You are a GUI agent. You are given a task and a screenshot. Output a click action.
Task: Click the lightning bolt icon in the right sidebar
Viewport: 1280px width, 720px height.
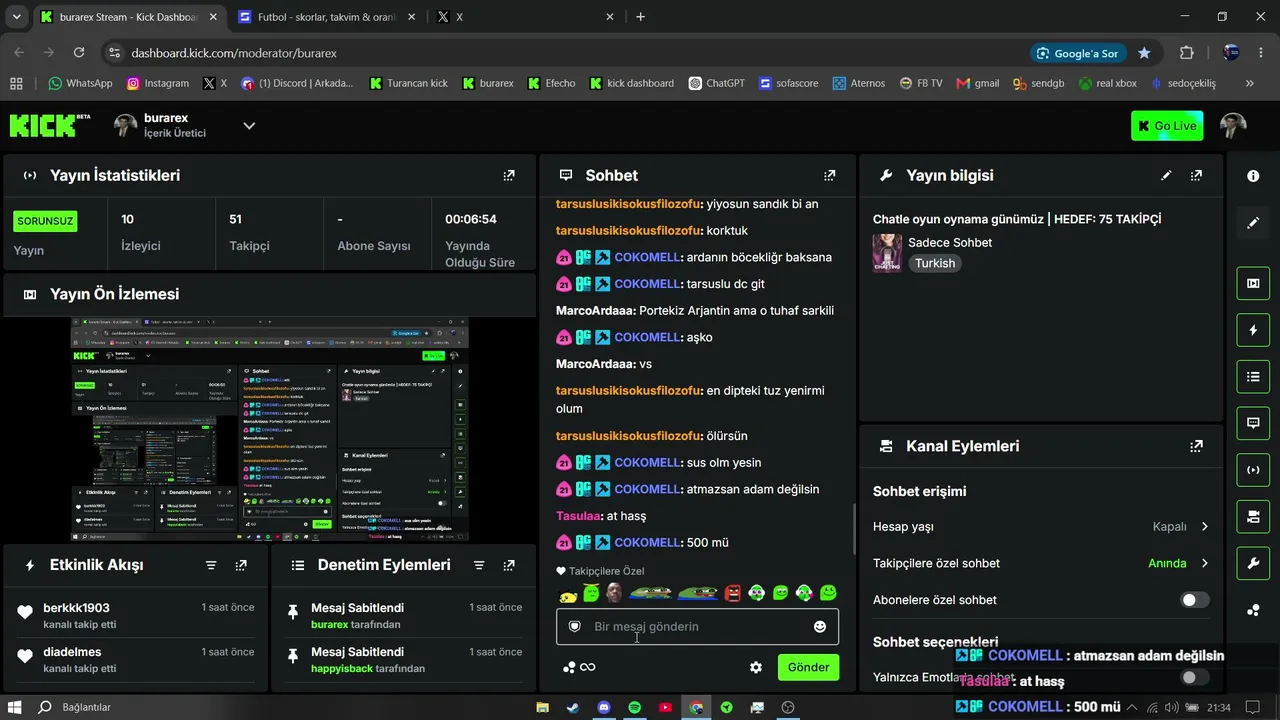[1253, 330]
